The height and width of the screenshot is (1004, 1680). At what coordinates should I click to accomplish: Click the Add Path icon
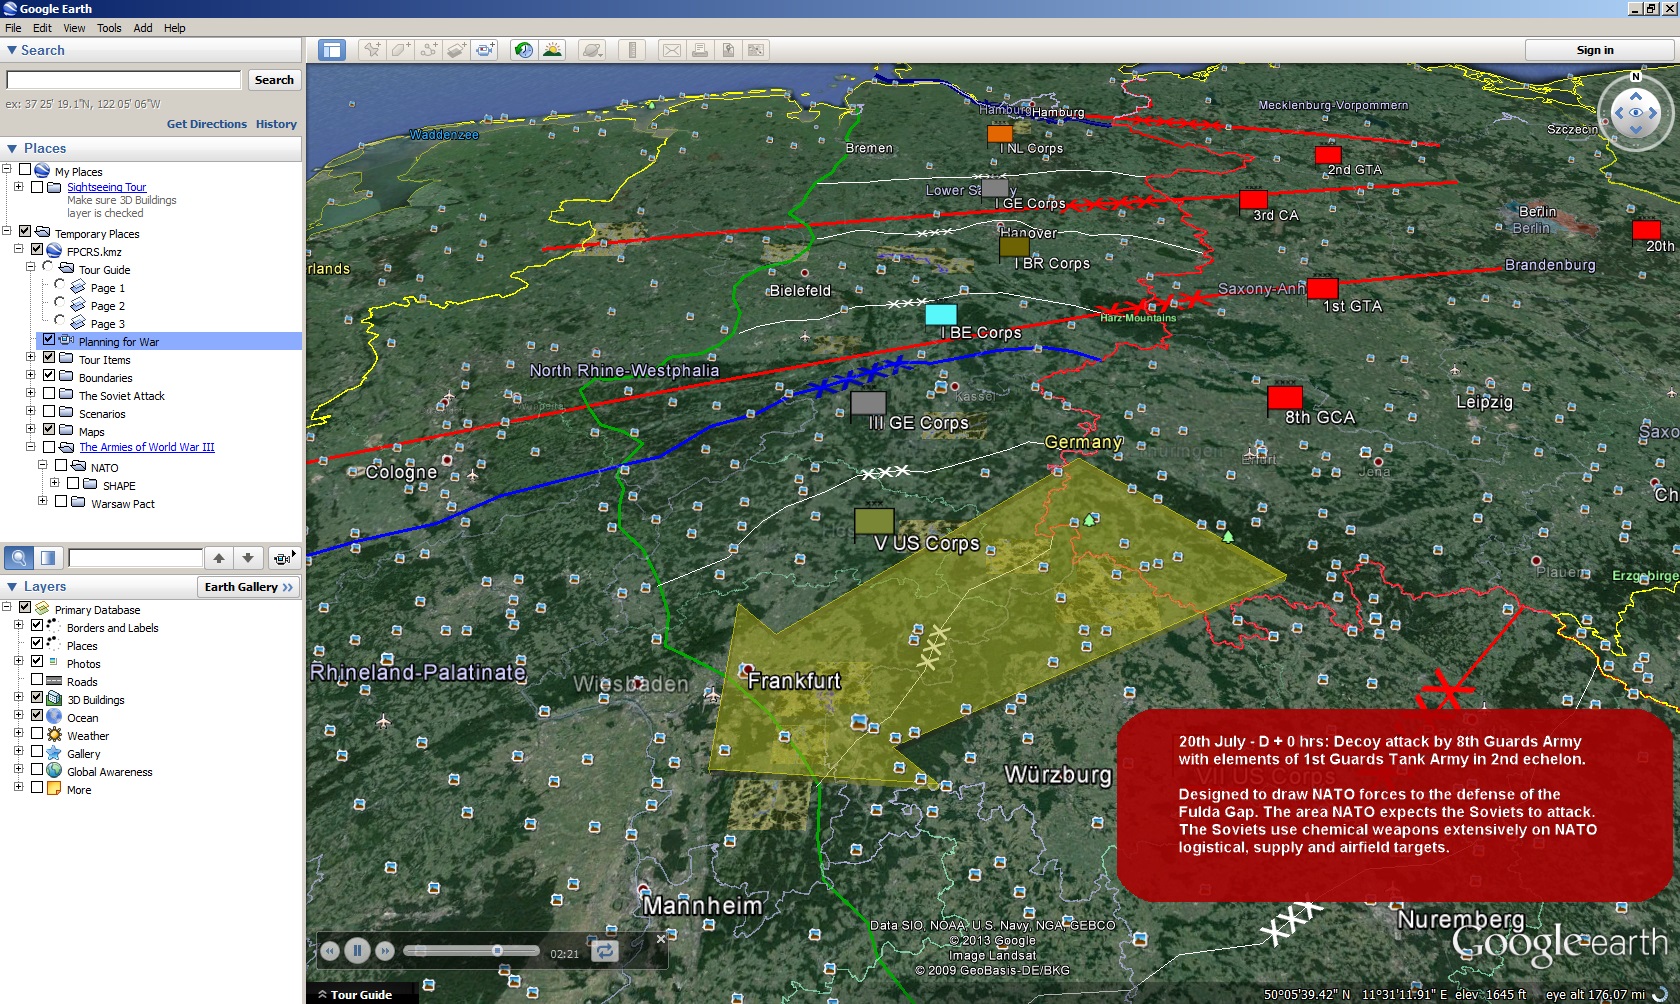pyautogui.click(x=429, y=50)
